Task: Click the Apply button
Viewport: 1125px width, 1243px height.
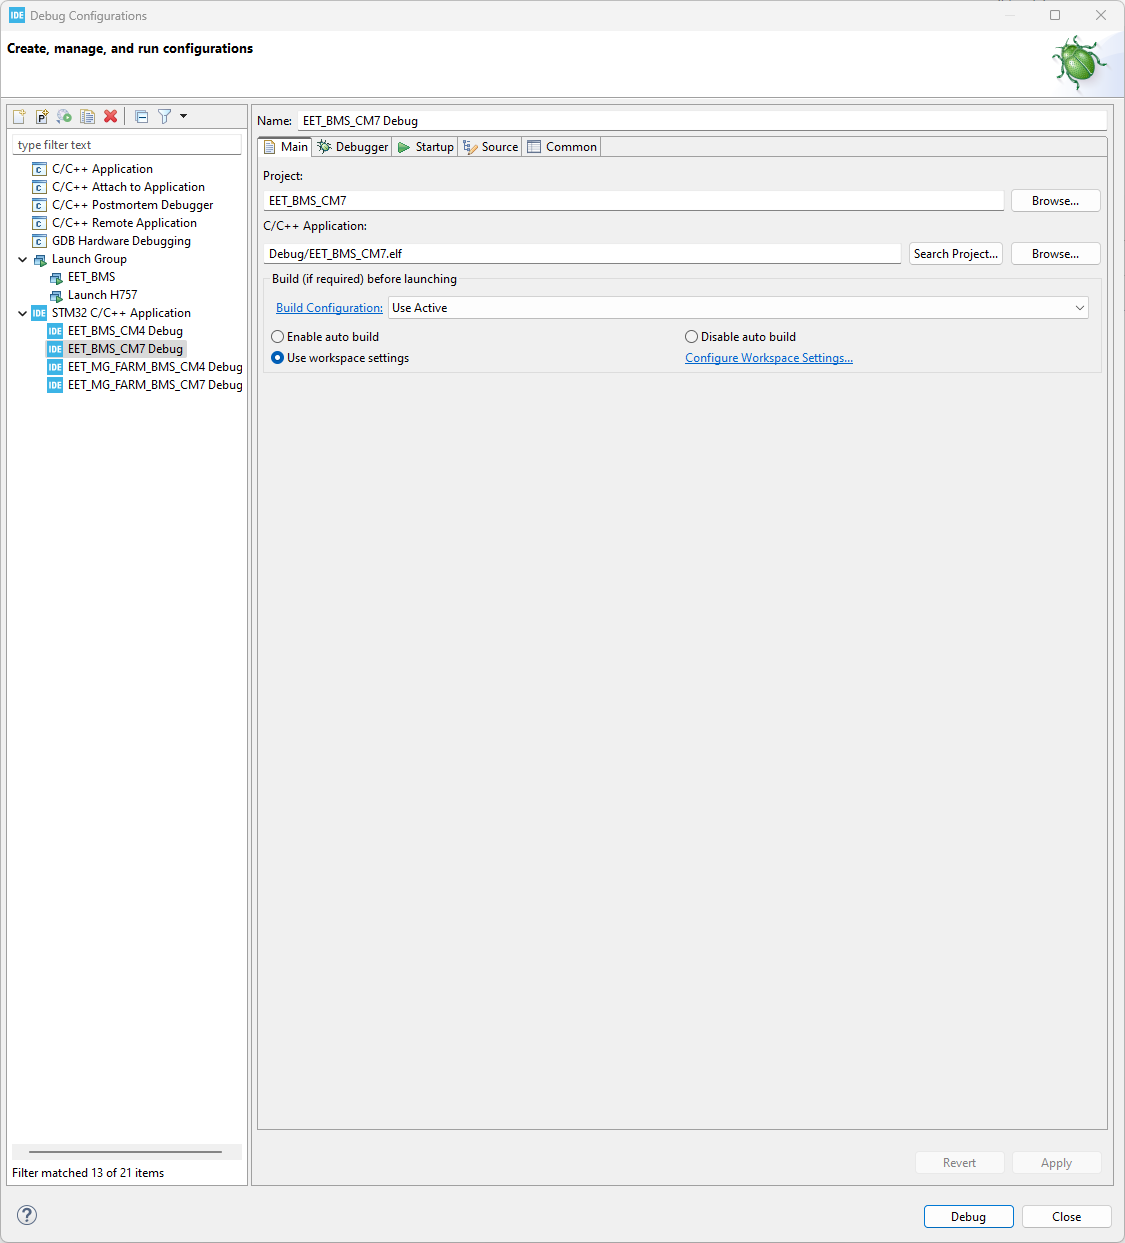Action: tap(1056, 1163)
